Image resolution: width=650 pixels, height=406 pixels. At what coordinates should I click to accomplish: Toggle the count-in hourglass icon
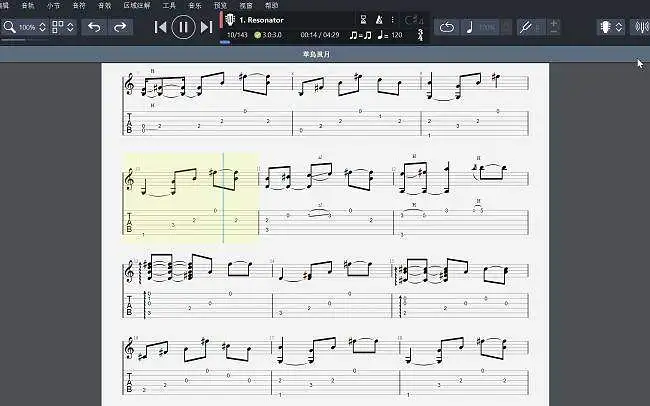pyautogui.click(x=364, y=19)
